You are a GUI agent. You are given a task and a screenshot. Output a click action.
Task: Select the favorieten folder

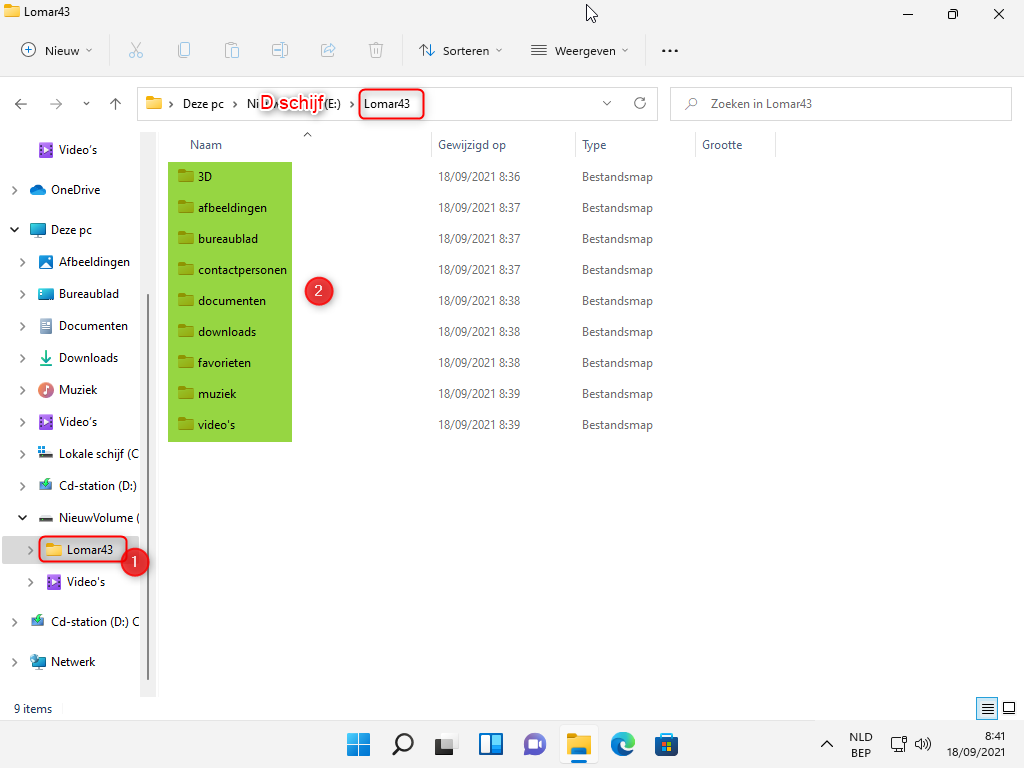[x=215, y=362]
